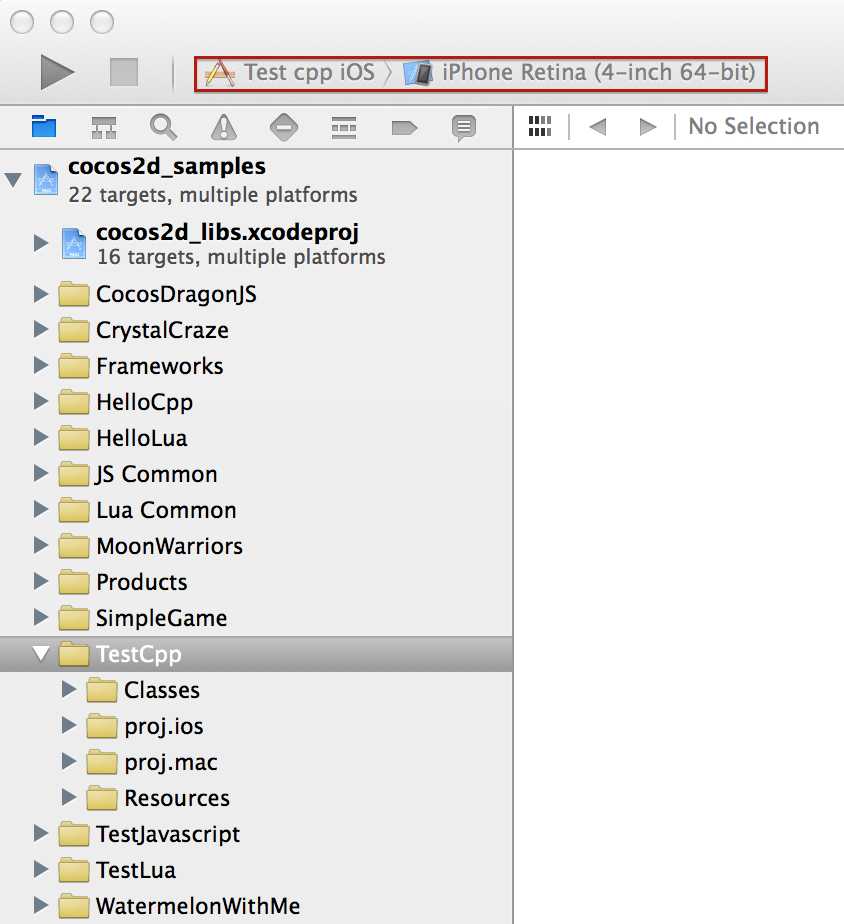Viewport: 844px width, 924px height.
Task: Select the Frameworks group
Action: (256, 366)
